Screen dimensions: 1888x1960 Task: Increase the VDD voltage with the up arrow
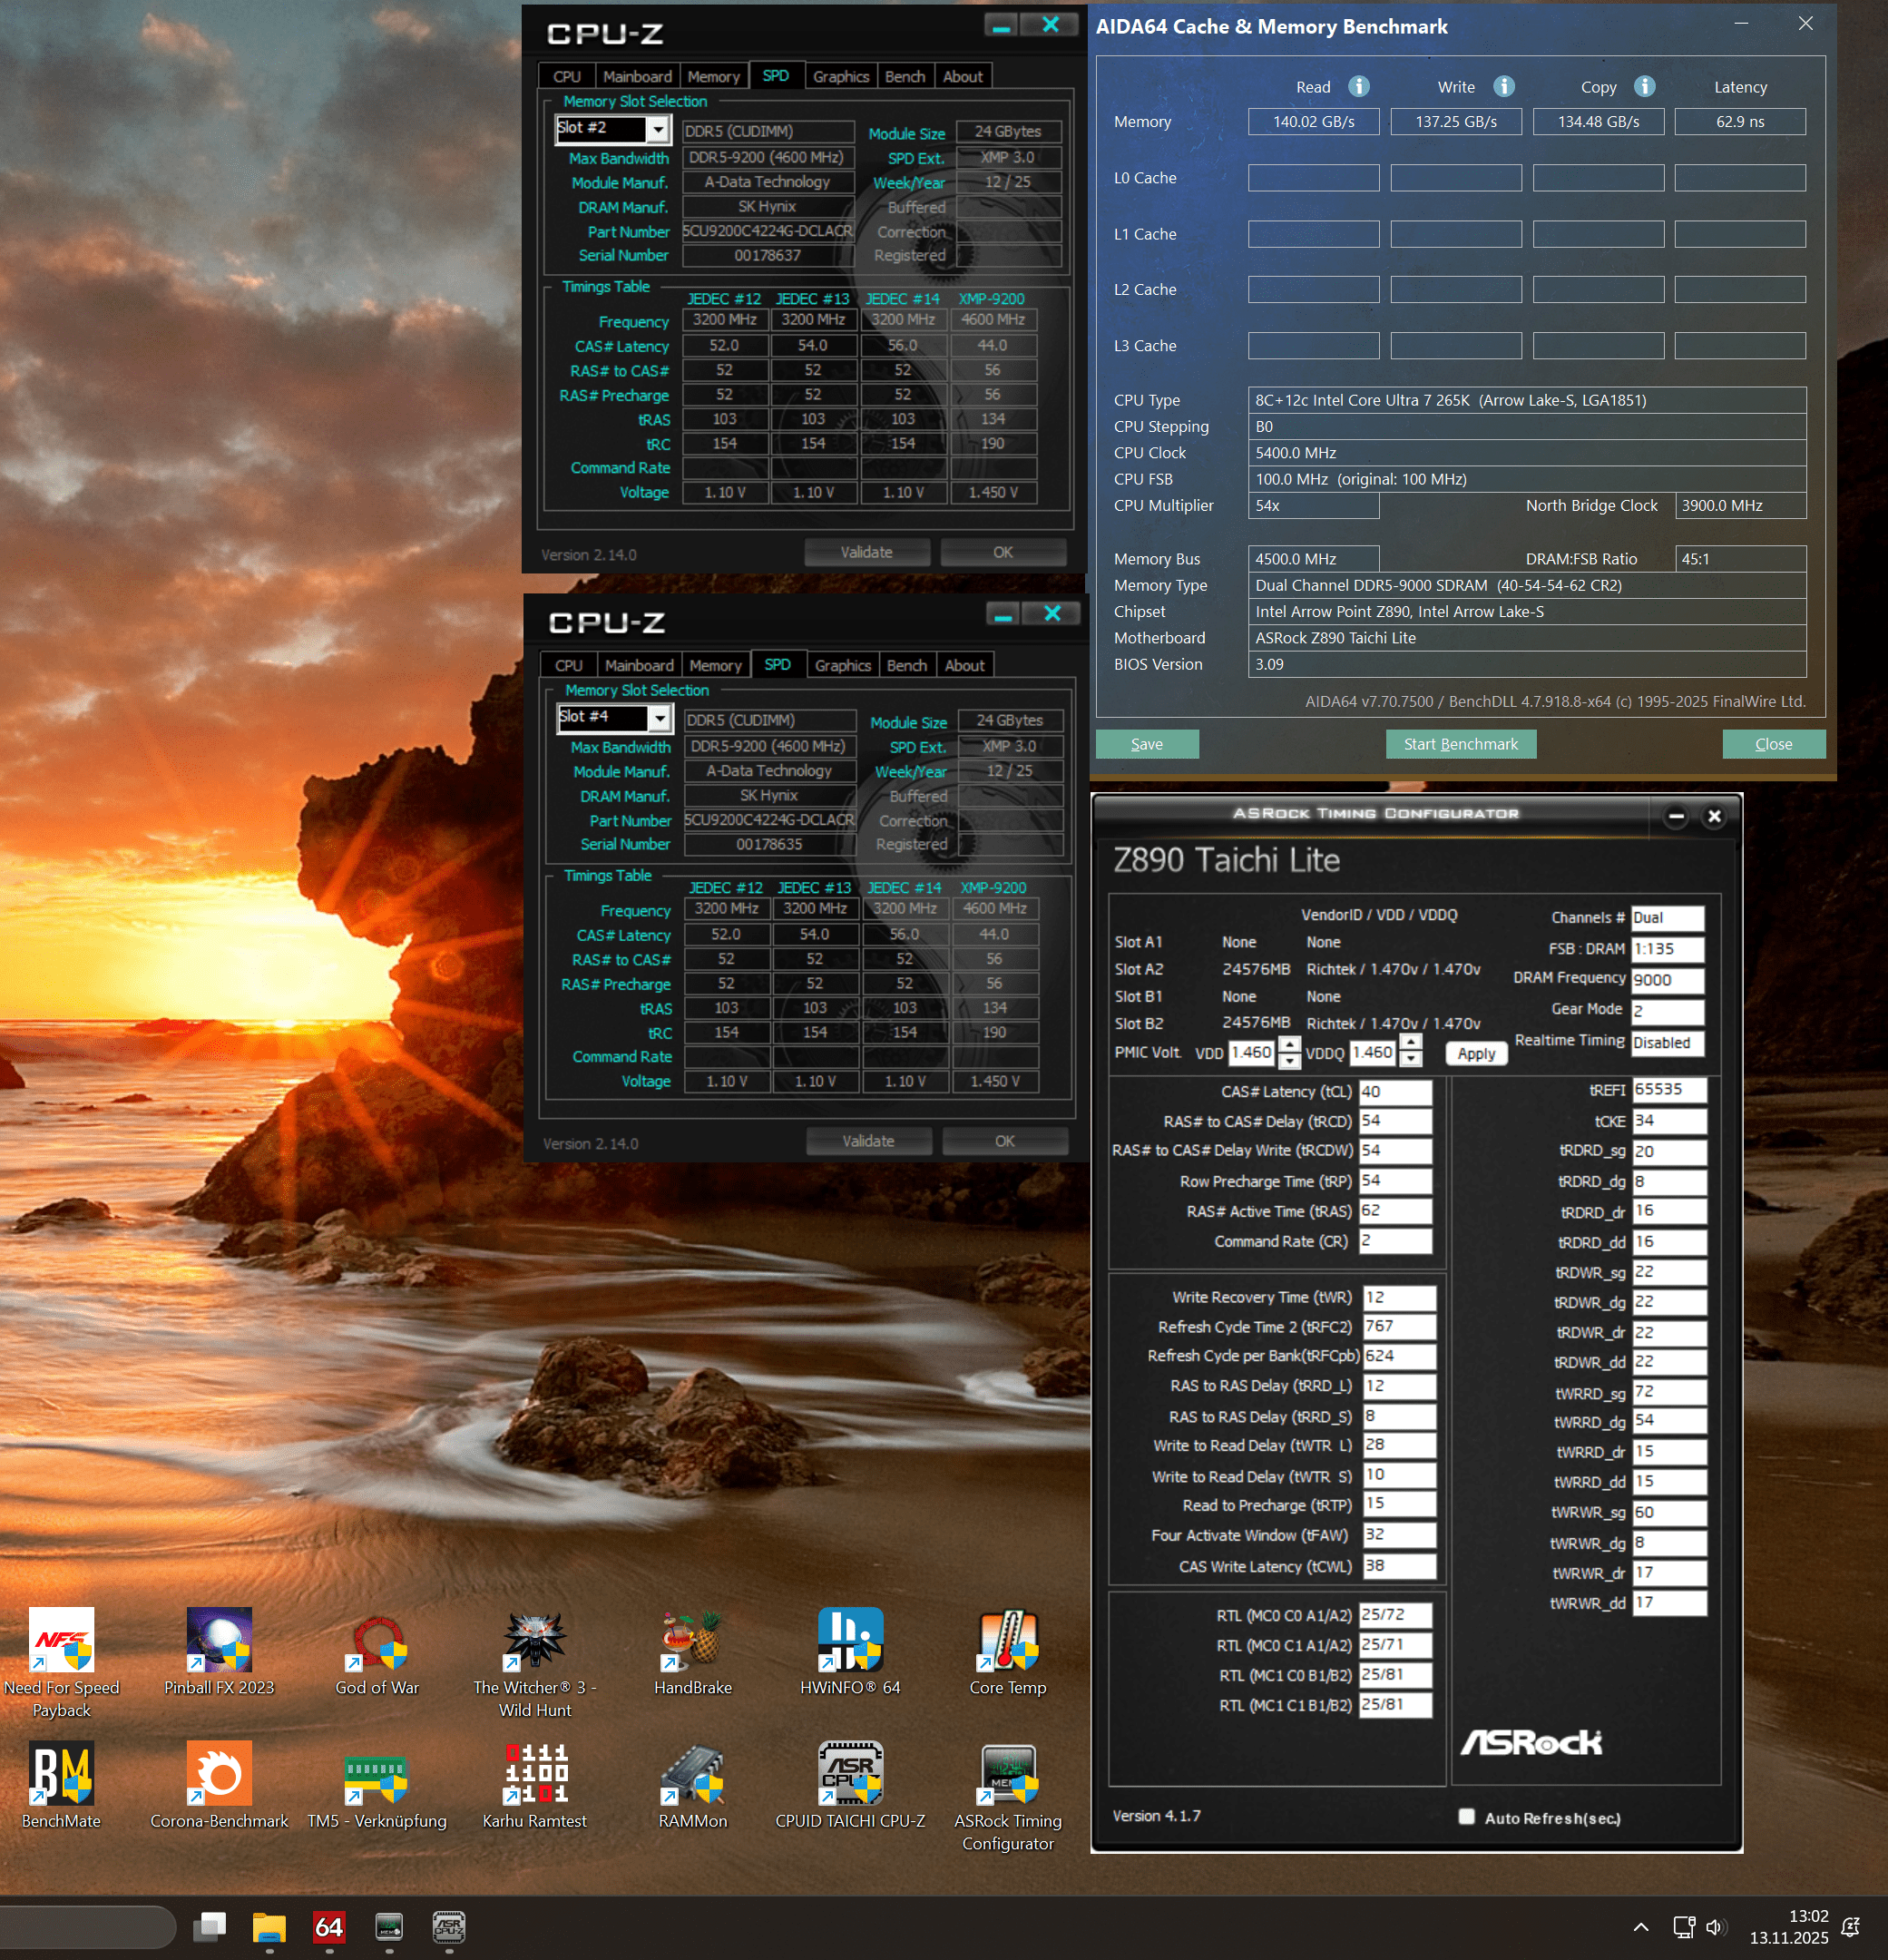[1290, 1045]
